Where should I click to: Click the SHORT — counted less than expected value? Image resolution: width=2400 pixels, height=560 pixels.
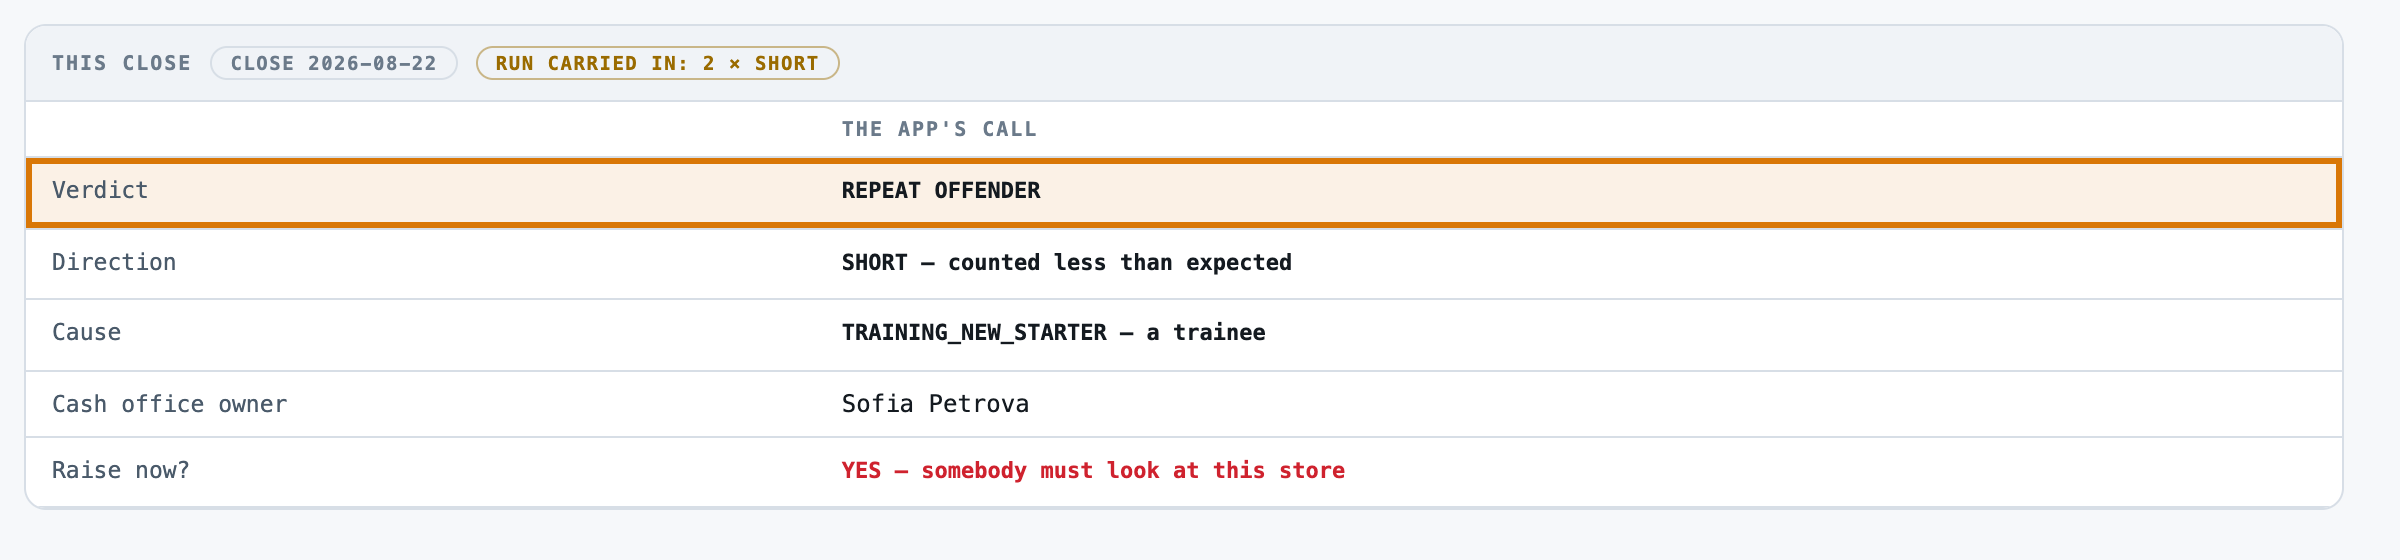(1067, 262)
